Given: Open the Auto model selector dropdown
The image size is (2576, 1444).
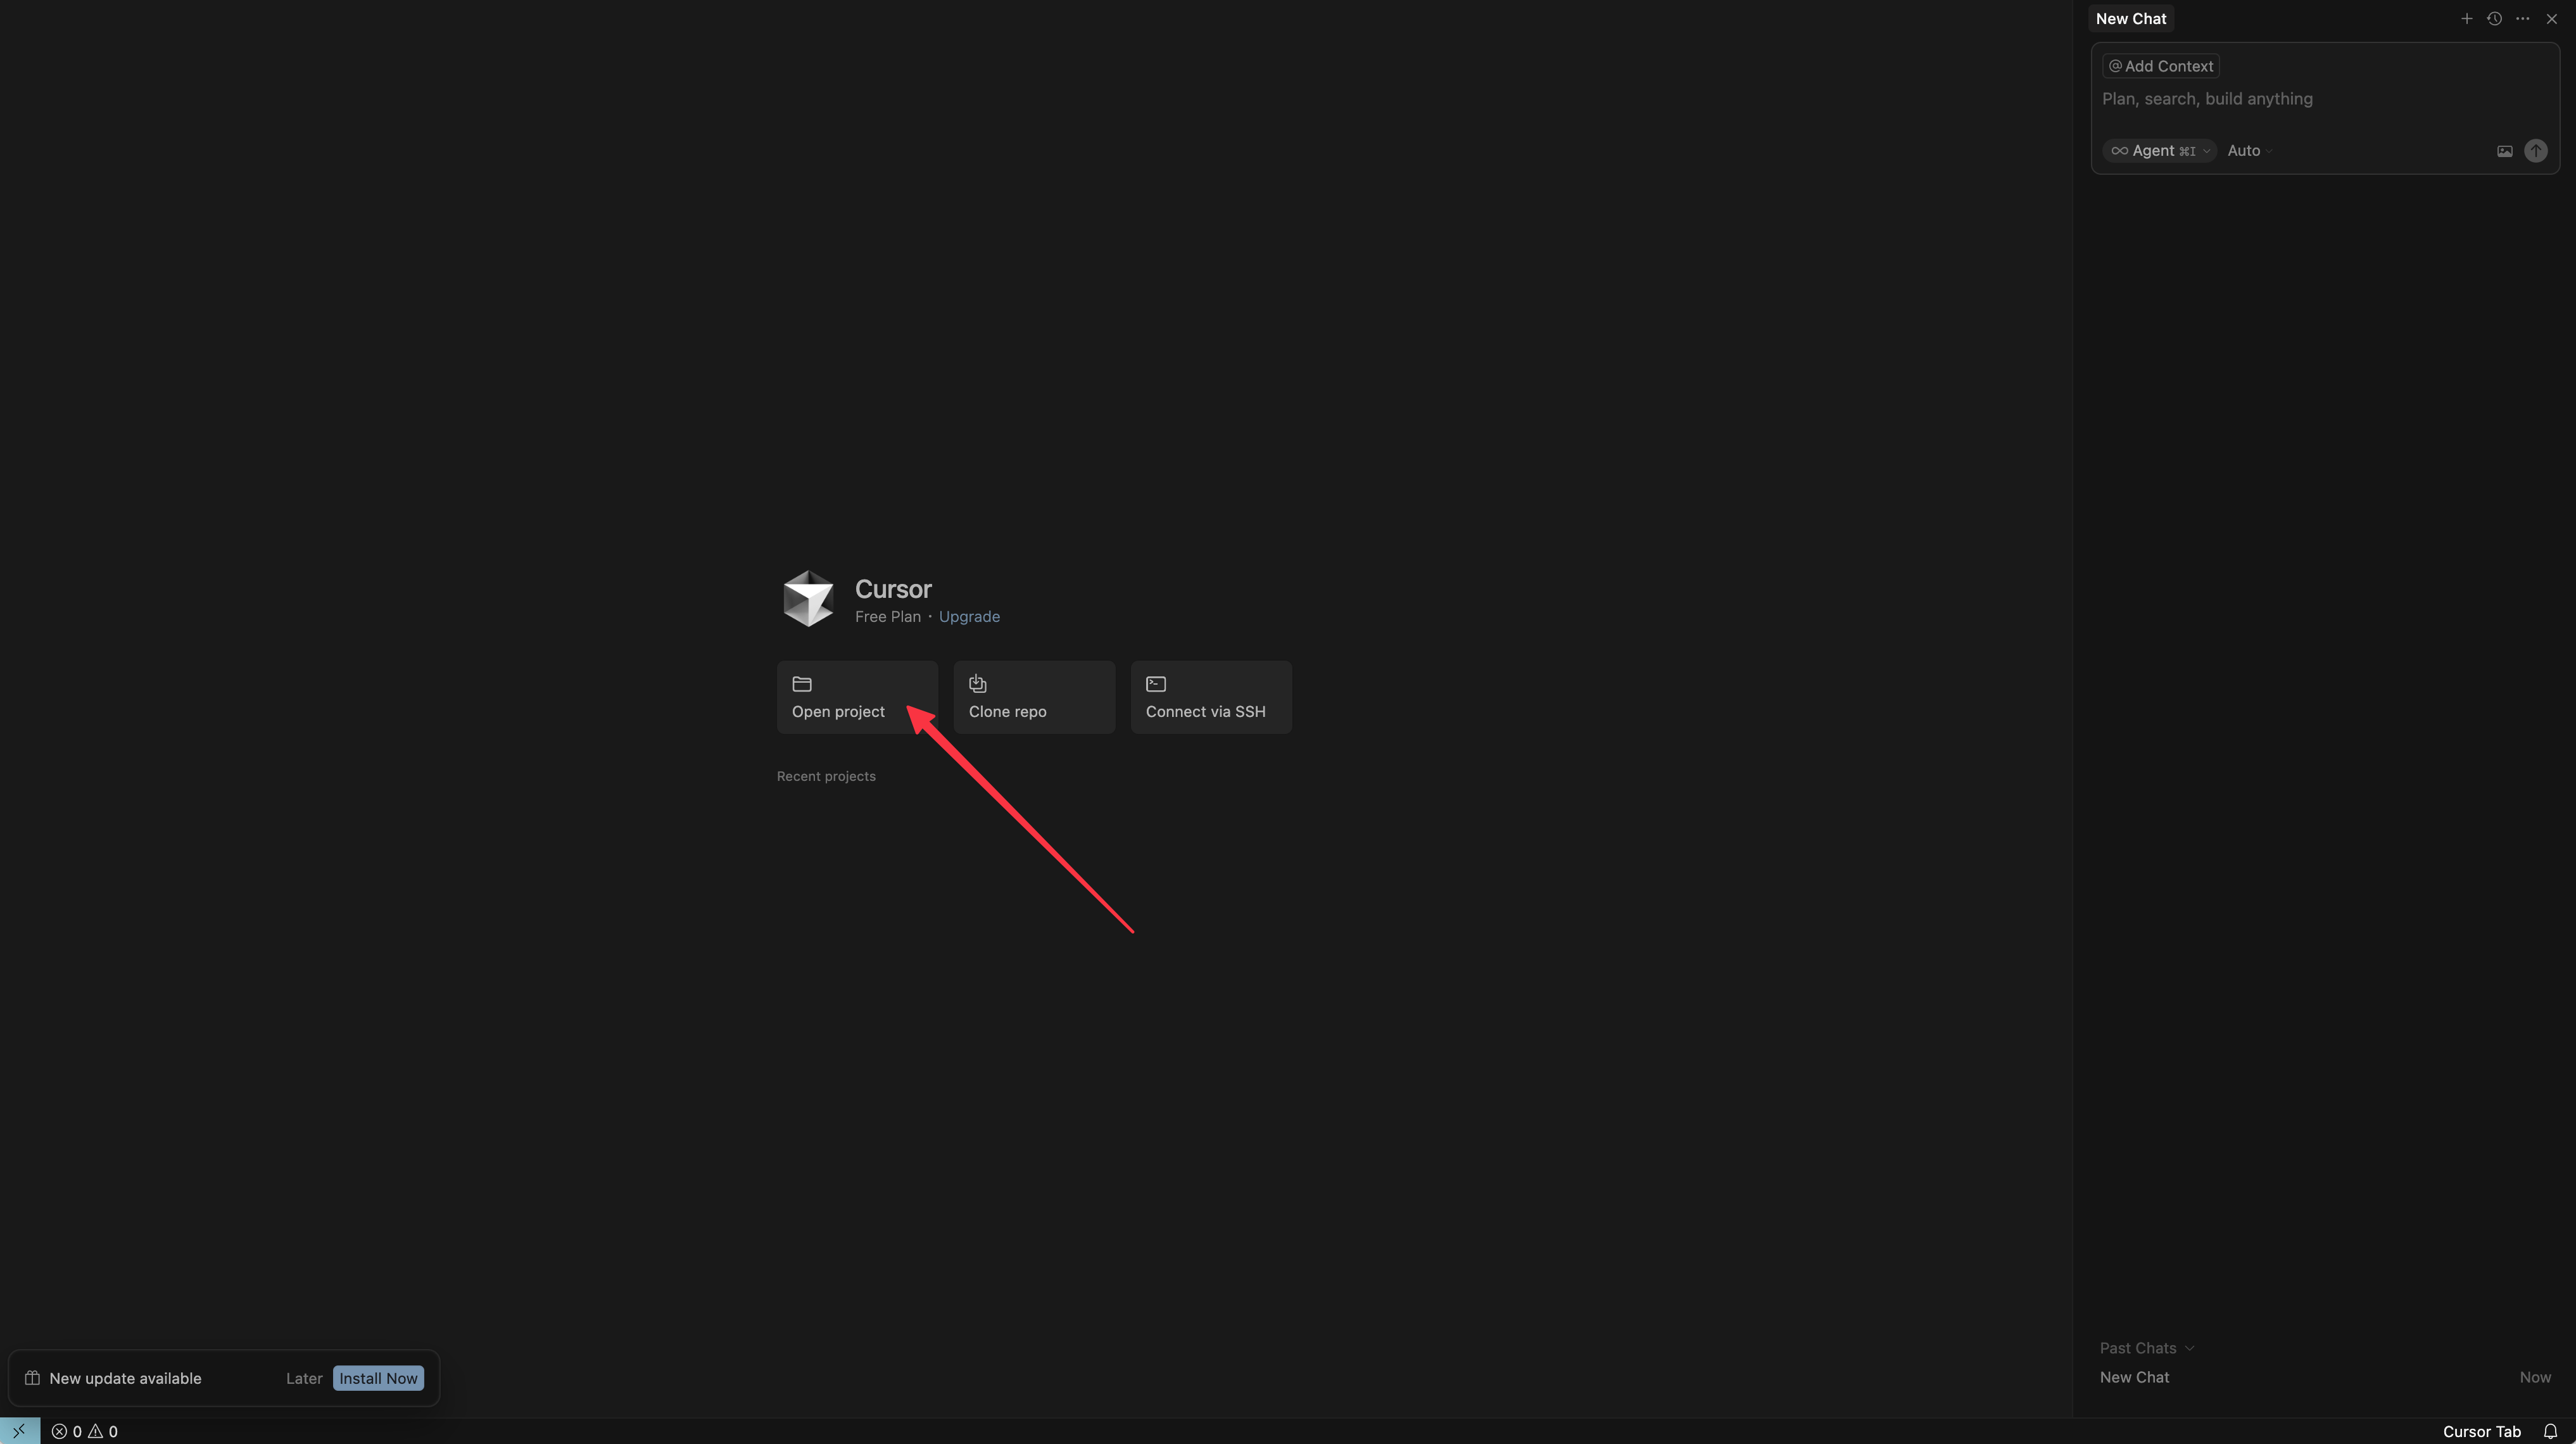Looking at the screenshot, I should (x=2248, y=151).
